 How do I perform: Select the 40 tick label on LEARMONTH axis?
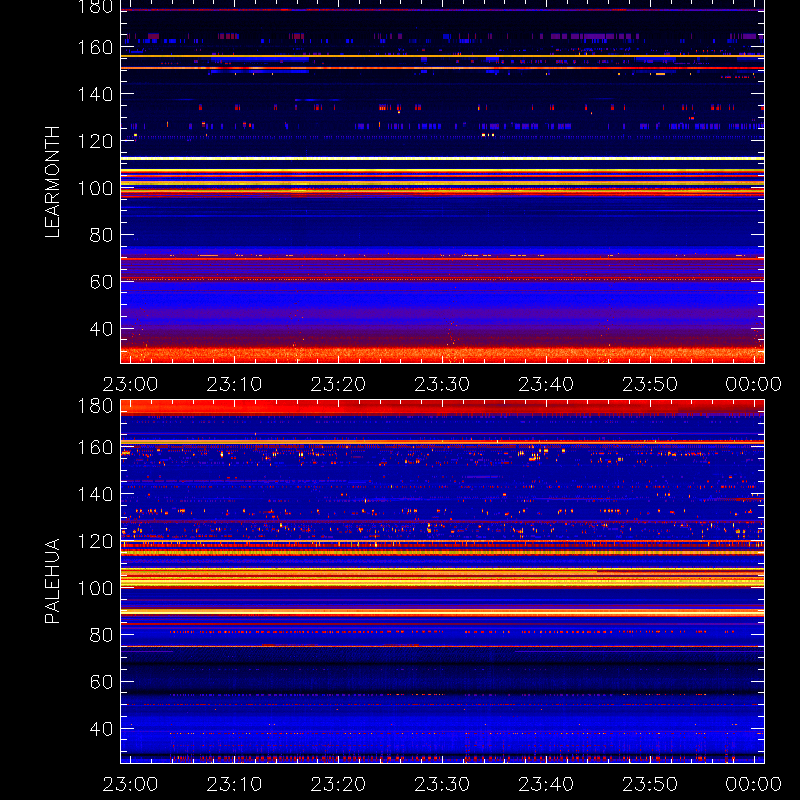point(101,329)
